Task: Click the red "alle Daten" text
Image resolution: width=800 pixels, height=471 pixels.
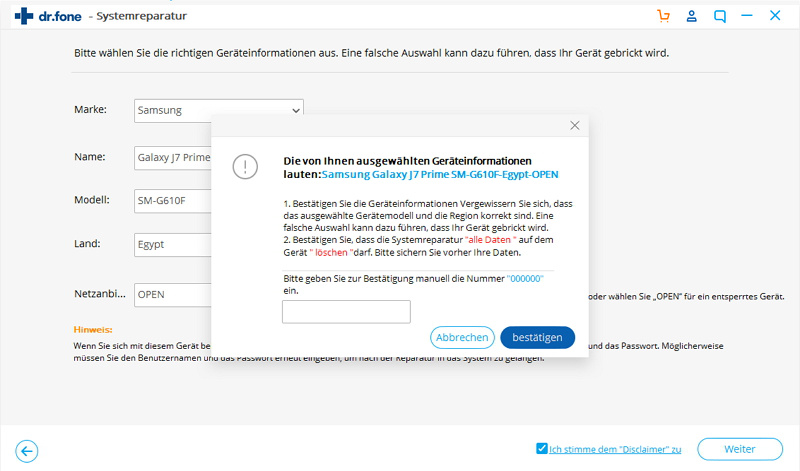Action: tap(490, 240)
